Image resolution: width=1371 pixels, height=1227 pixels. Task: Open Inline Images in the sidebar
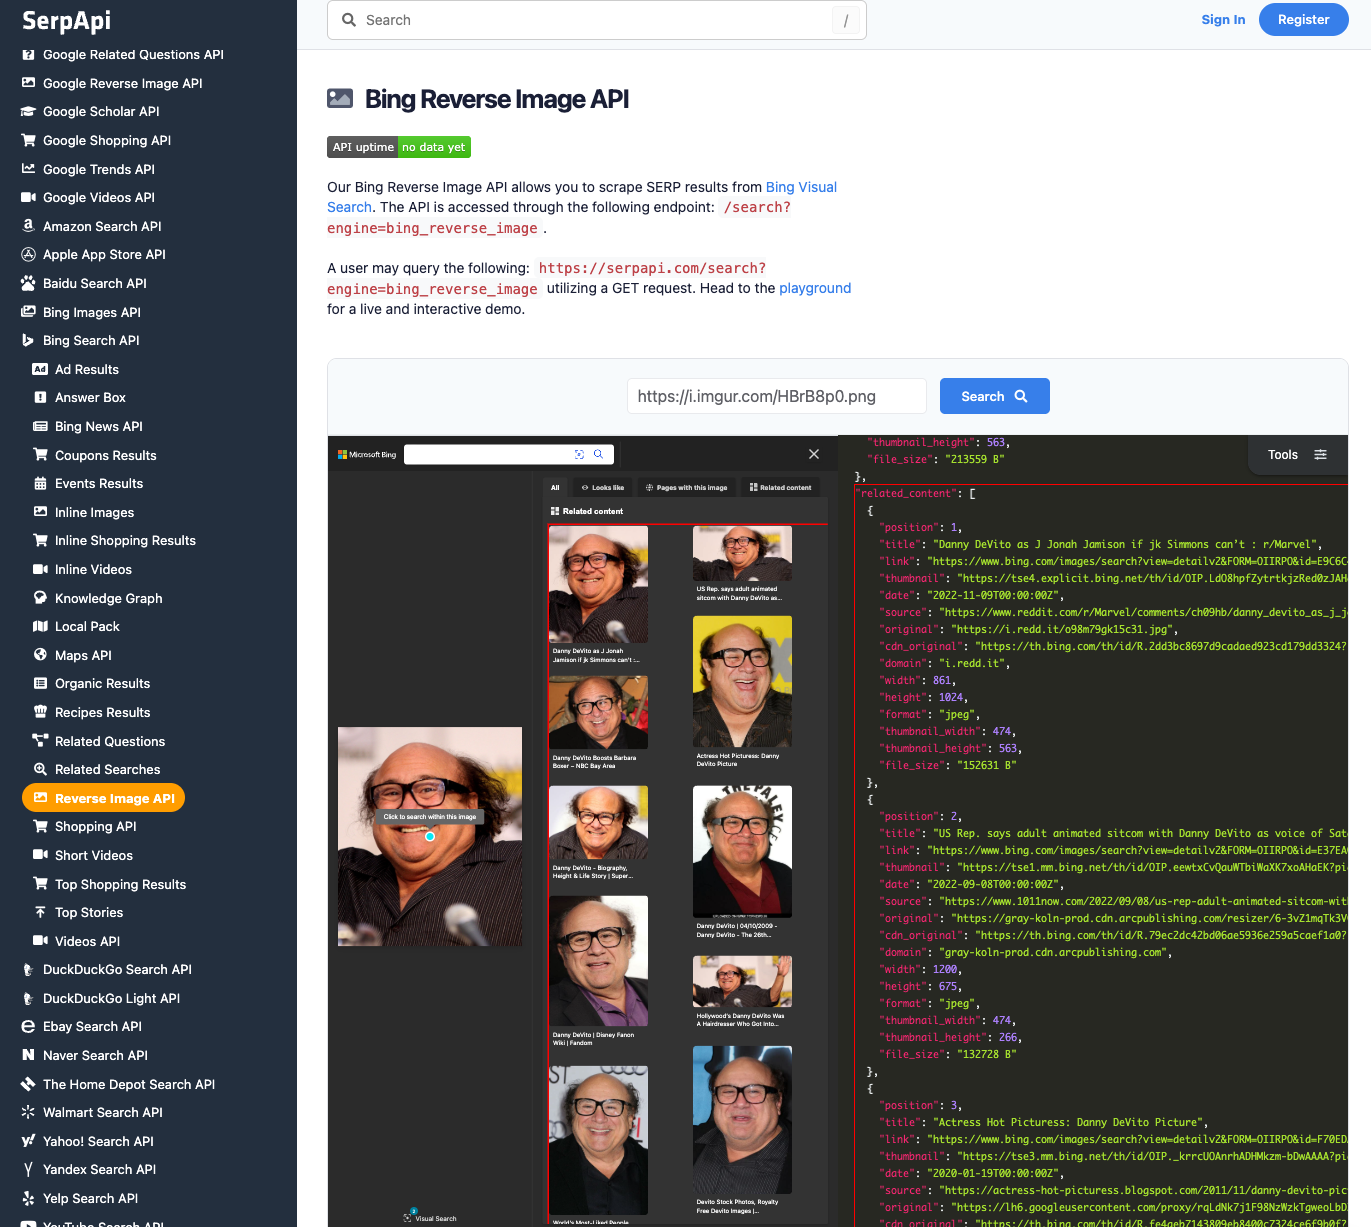(94, 512)
